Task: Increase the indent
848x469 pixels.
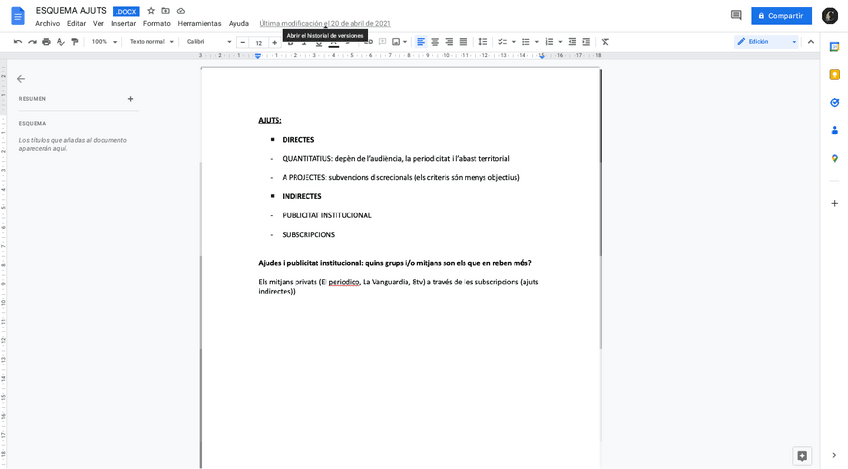Action: (586, 42)
